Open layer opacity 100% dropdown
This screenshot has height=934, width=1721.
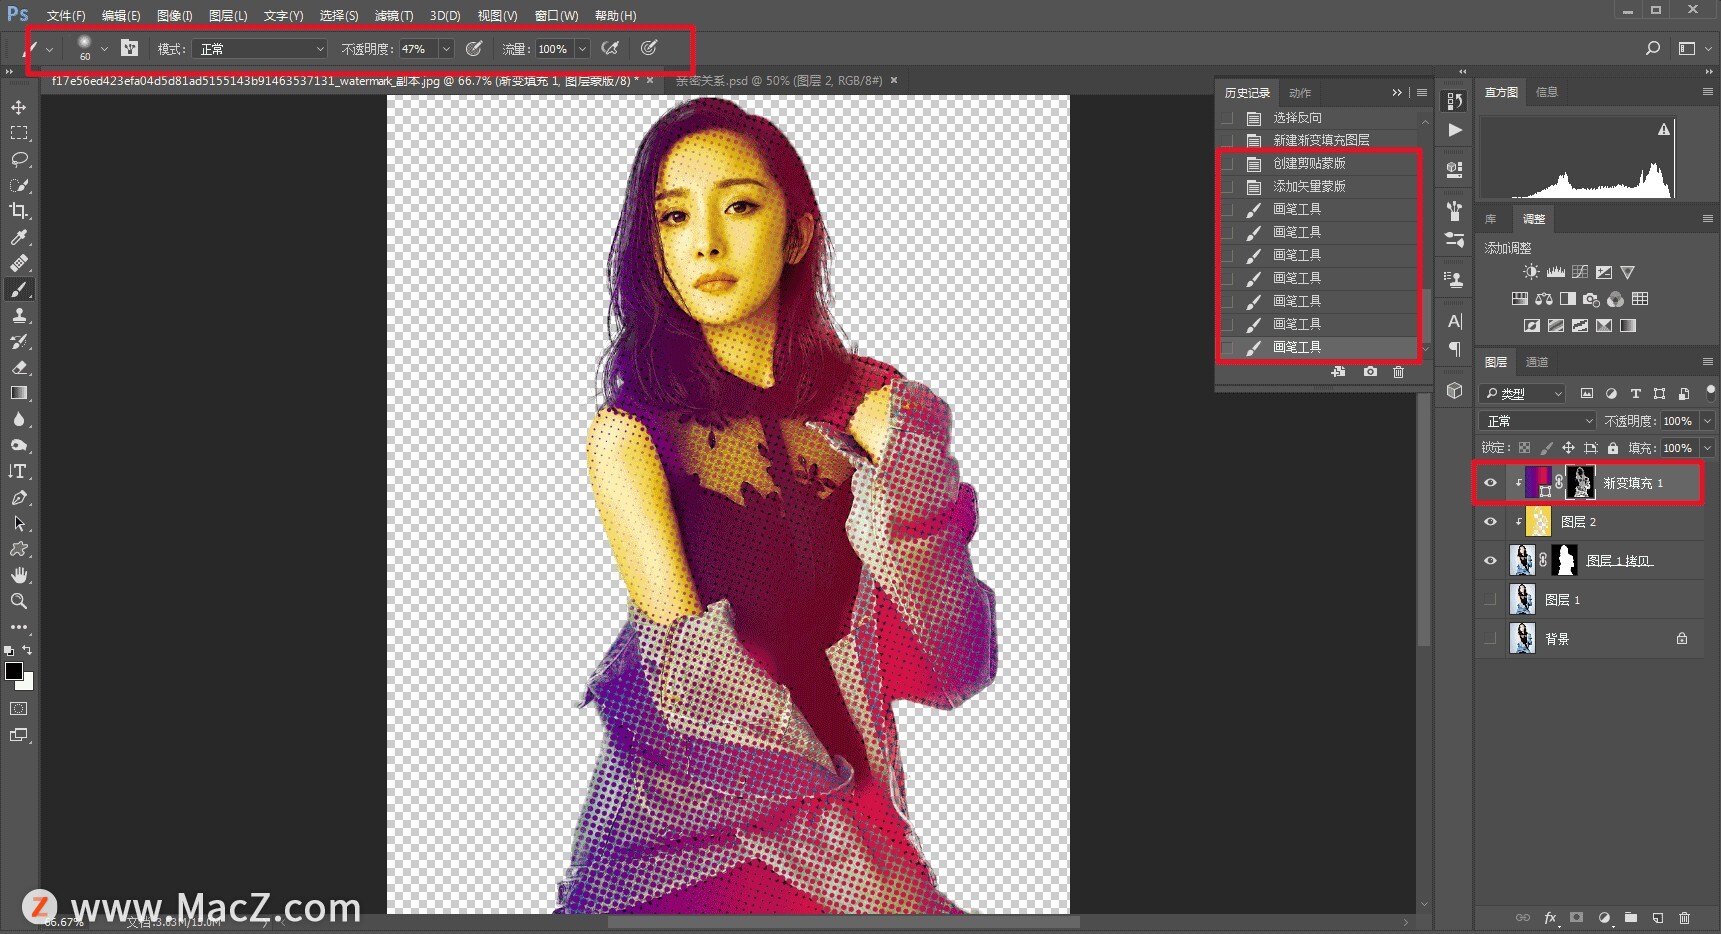pos(1708,421)
